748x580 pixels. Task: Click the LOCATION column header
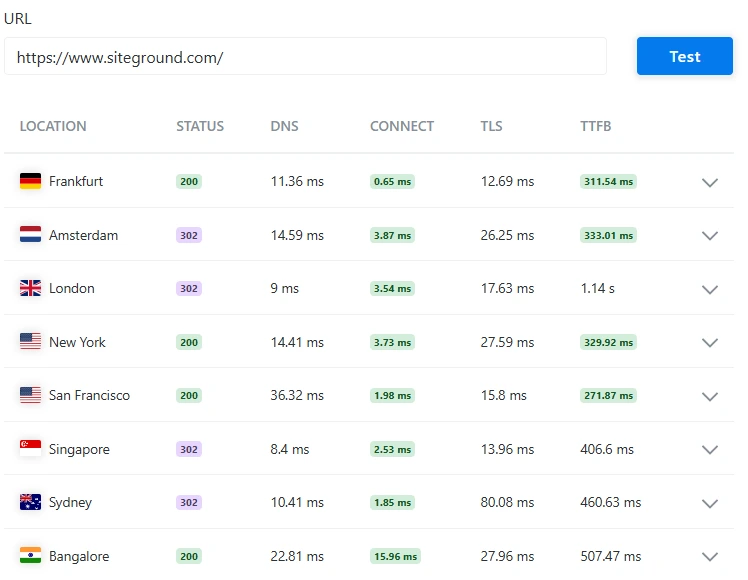[x=53, y=126]
